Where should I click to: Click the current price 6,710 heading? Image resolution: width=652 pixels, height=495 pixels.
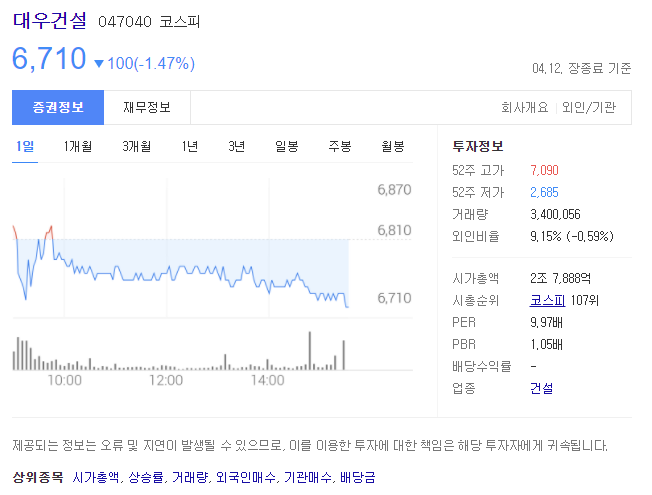pos(49,58)
